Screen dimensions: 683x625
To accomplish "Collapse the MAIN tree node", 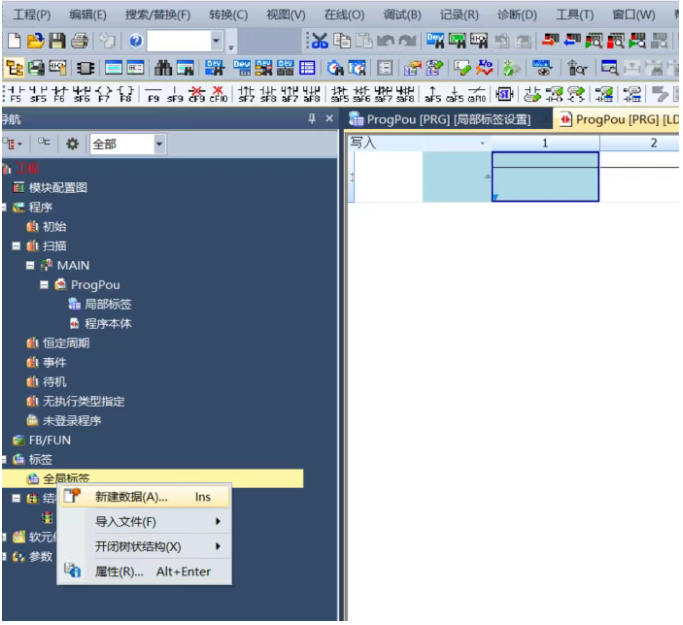I will click(30, 266).
